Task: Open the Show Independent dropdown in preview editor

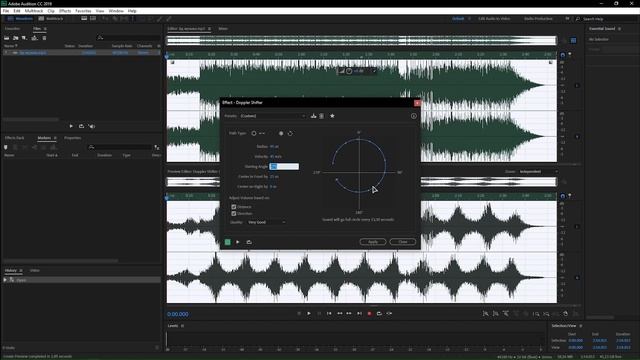Action: pos(538,171)
